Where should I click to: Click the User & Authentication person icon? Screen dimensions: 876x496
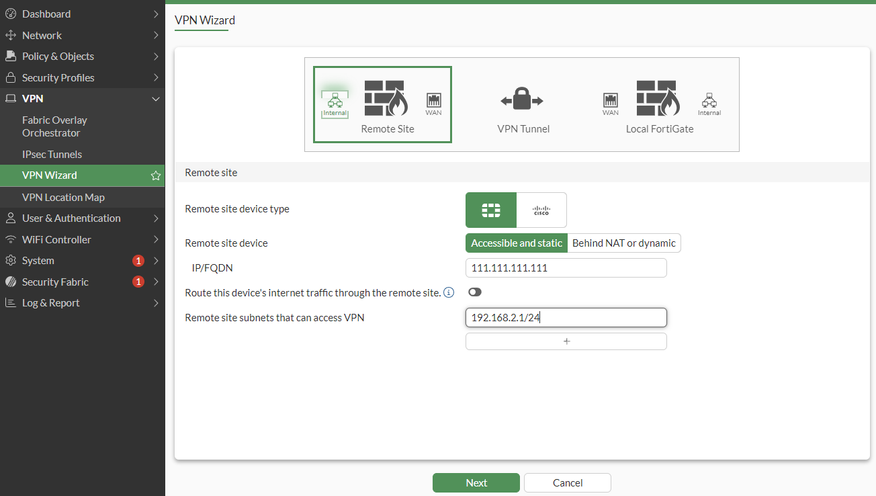pos(11,218)
